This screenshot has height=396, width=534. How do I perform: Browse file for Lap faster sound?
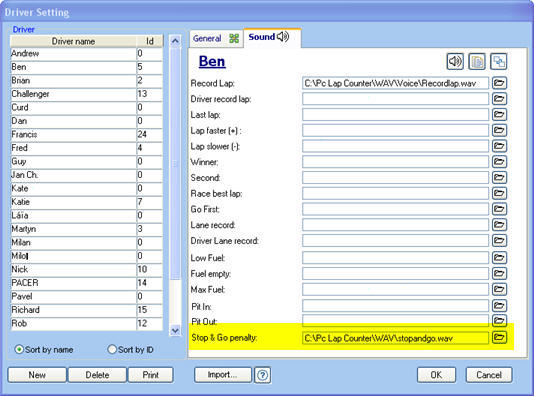click(499, 130)
